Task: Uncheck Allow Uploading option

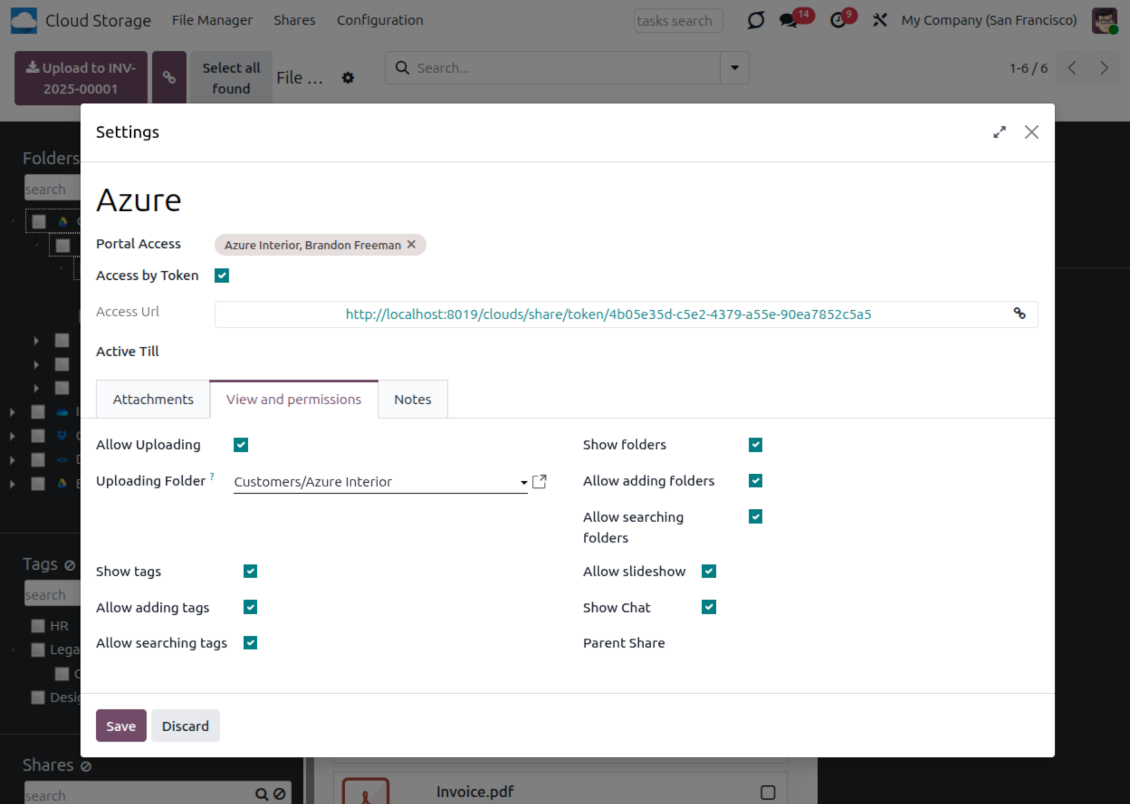Action: pyautogui.click(x=241, y=445)
